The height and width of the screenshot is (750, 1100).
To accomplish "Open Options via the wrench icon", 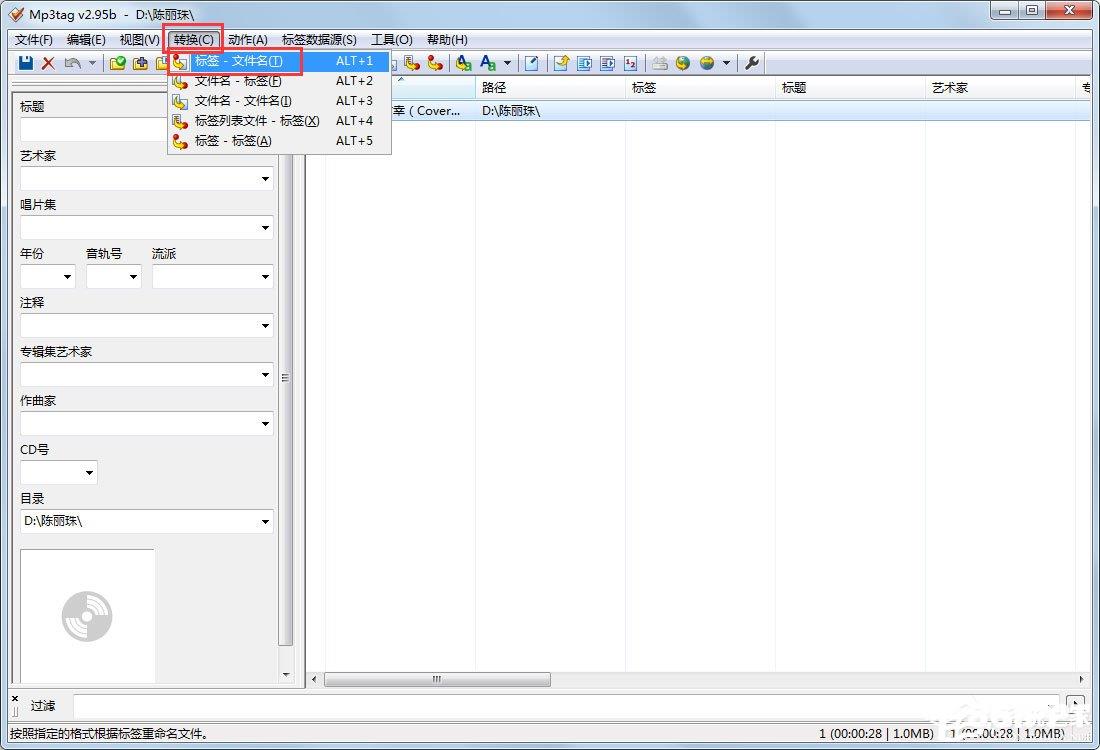I will (752, 63).
